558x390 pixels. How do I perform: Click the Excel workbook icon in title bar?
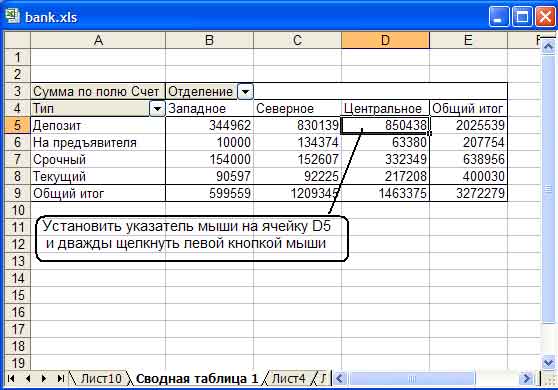[12, 16]
